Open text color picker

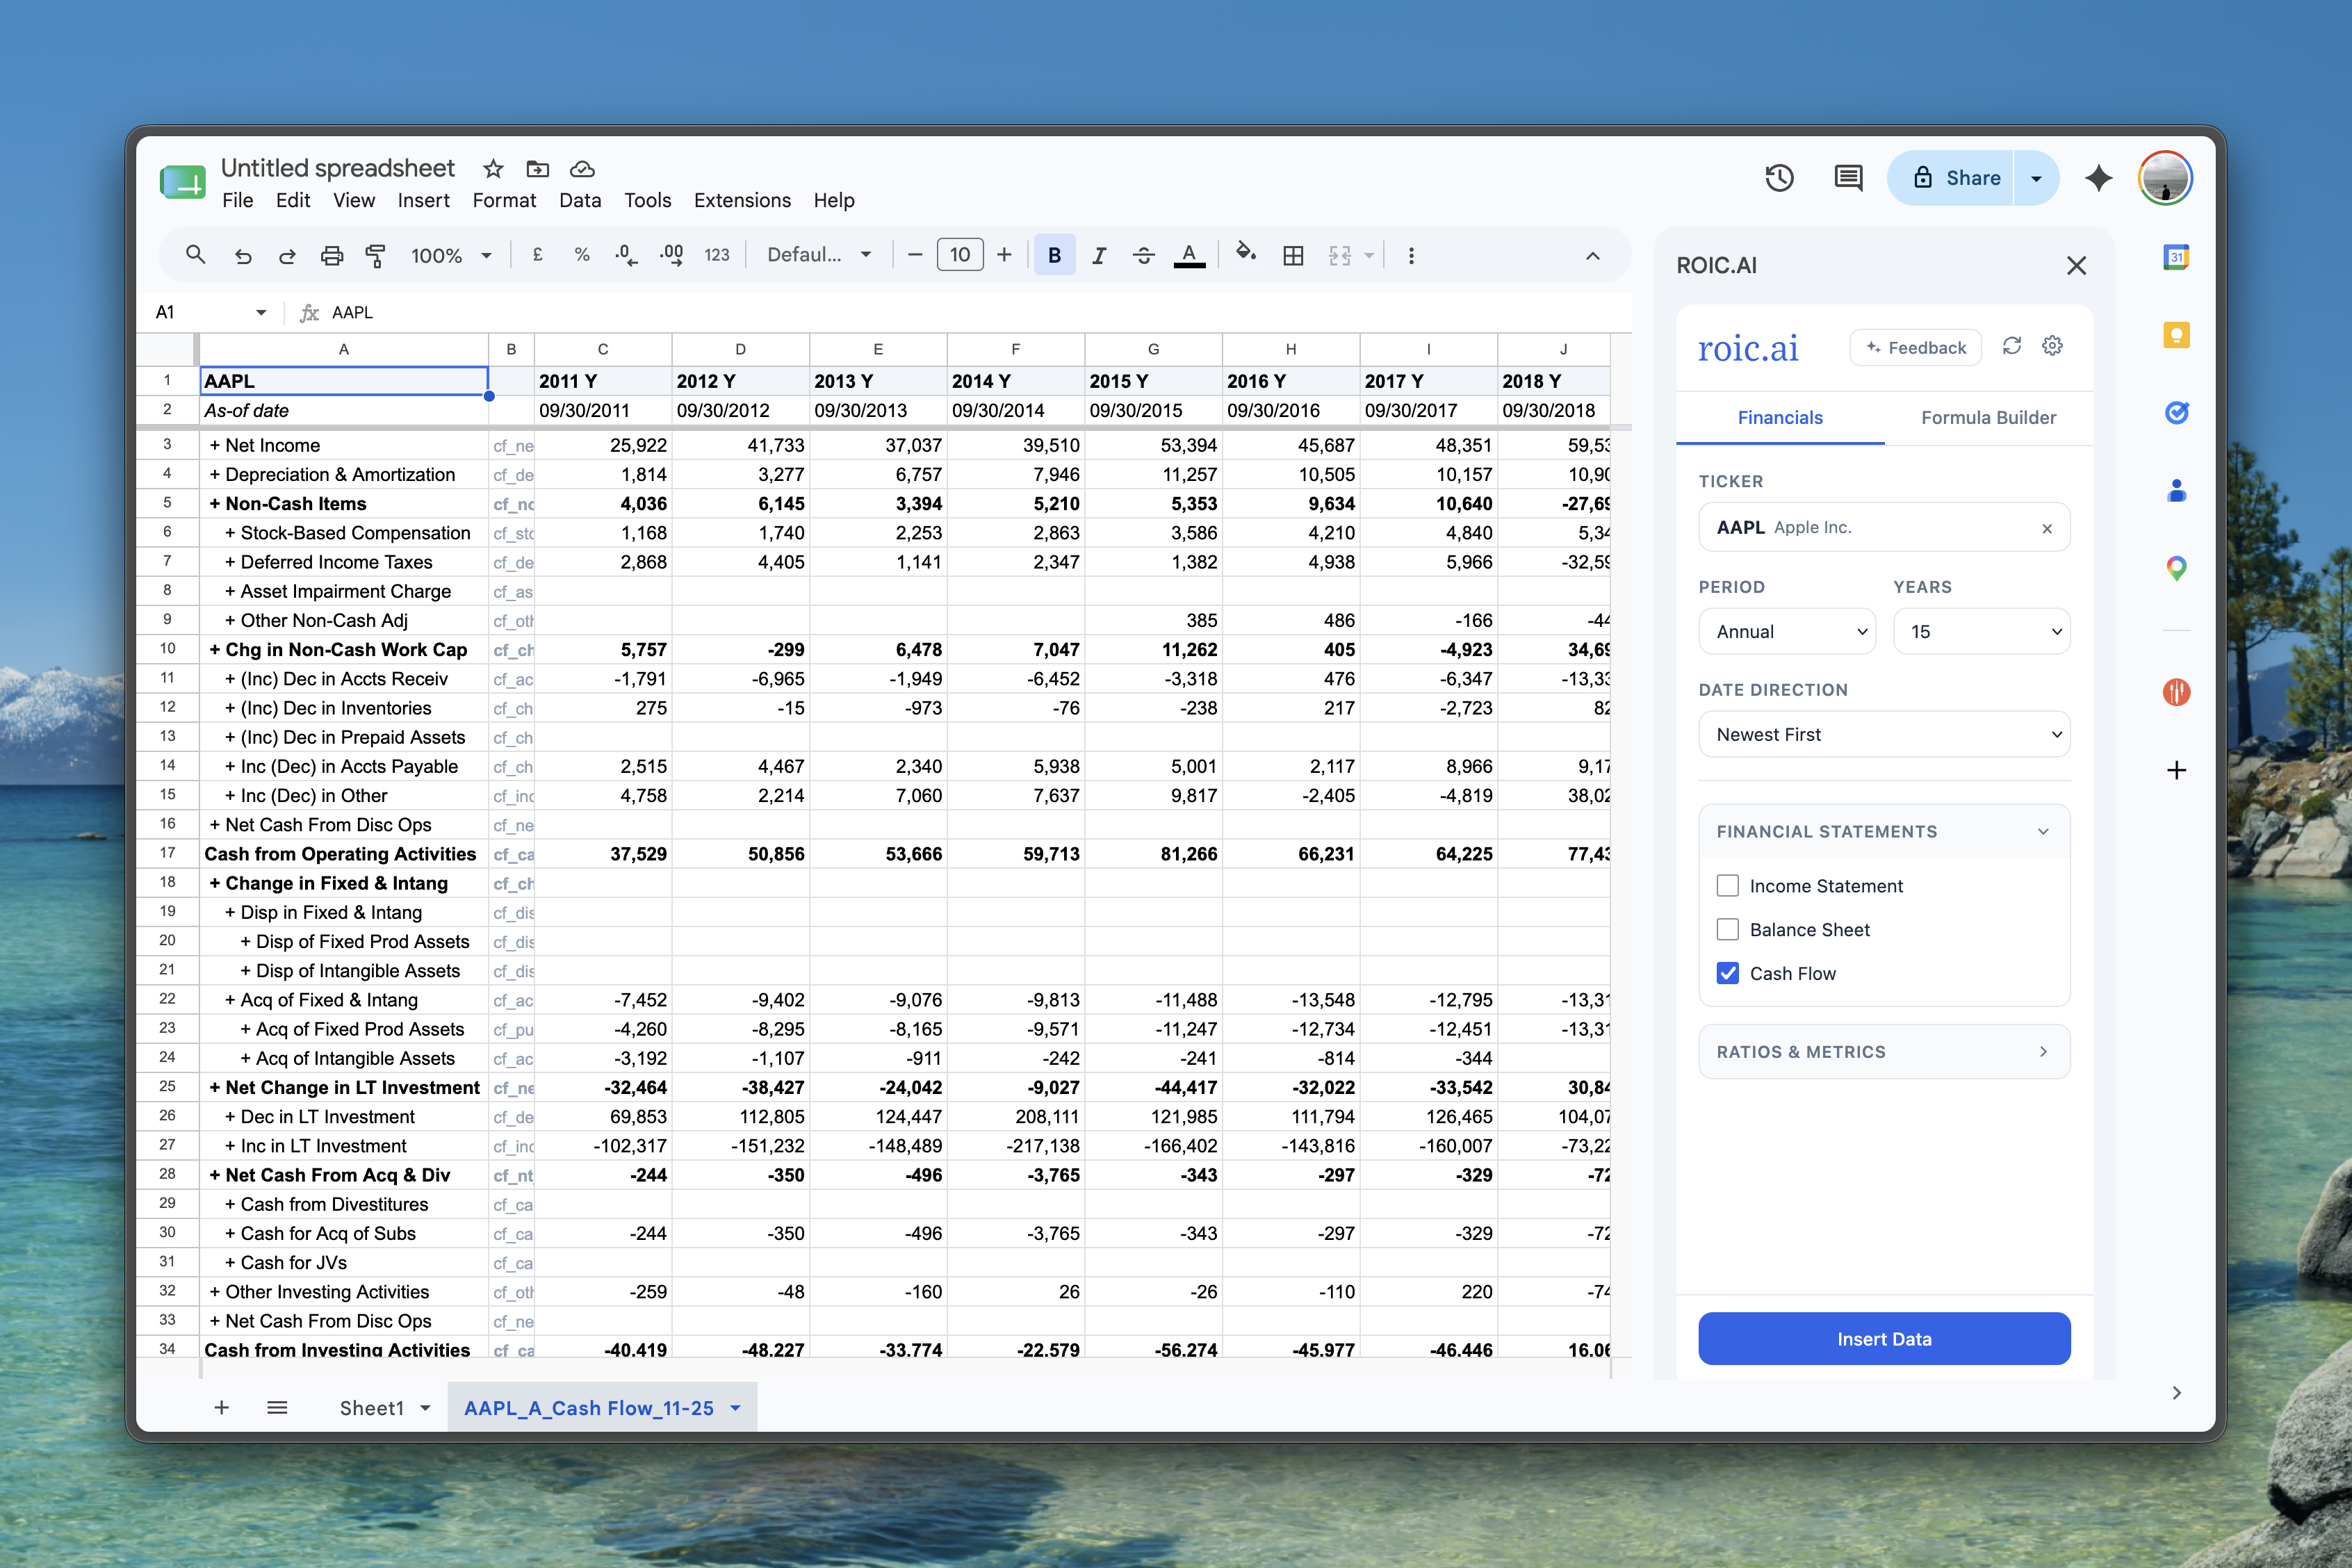pyautogui.click(x=1189, y=255)
